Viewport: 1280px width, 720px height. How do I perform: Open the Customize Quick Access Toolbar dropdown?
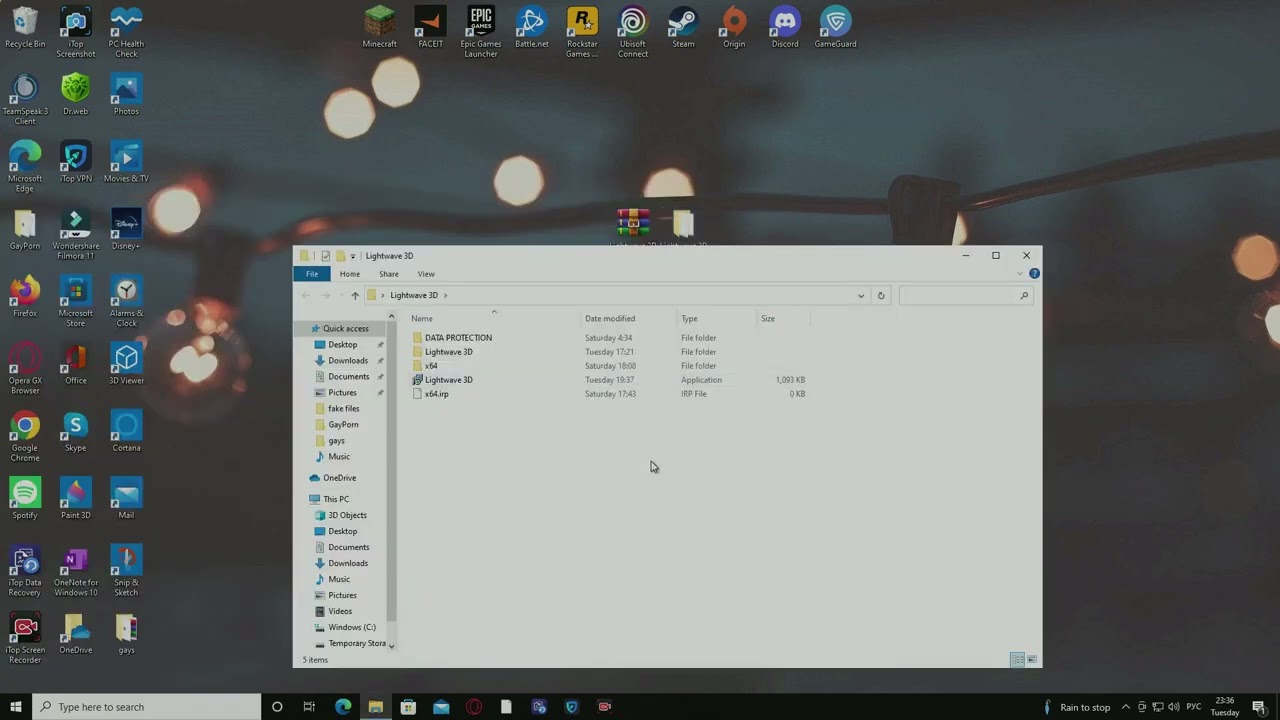tap(352, 256)
